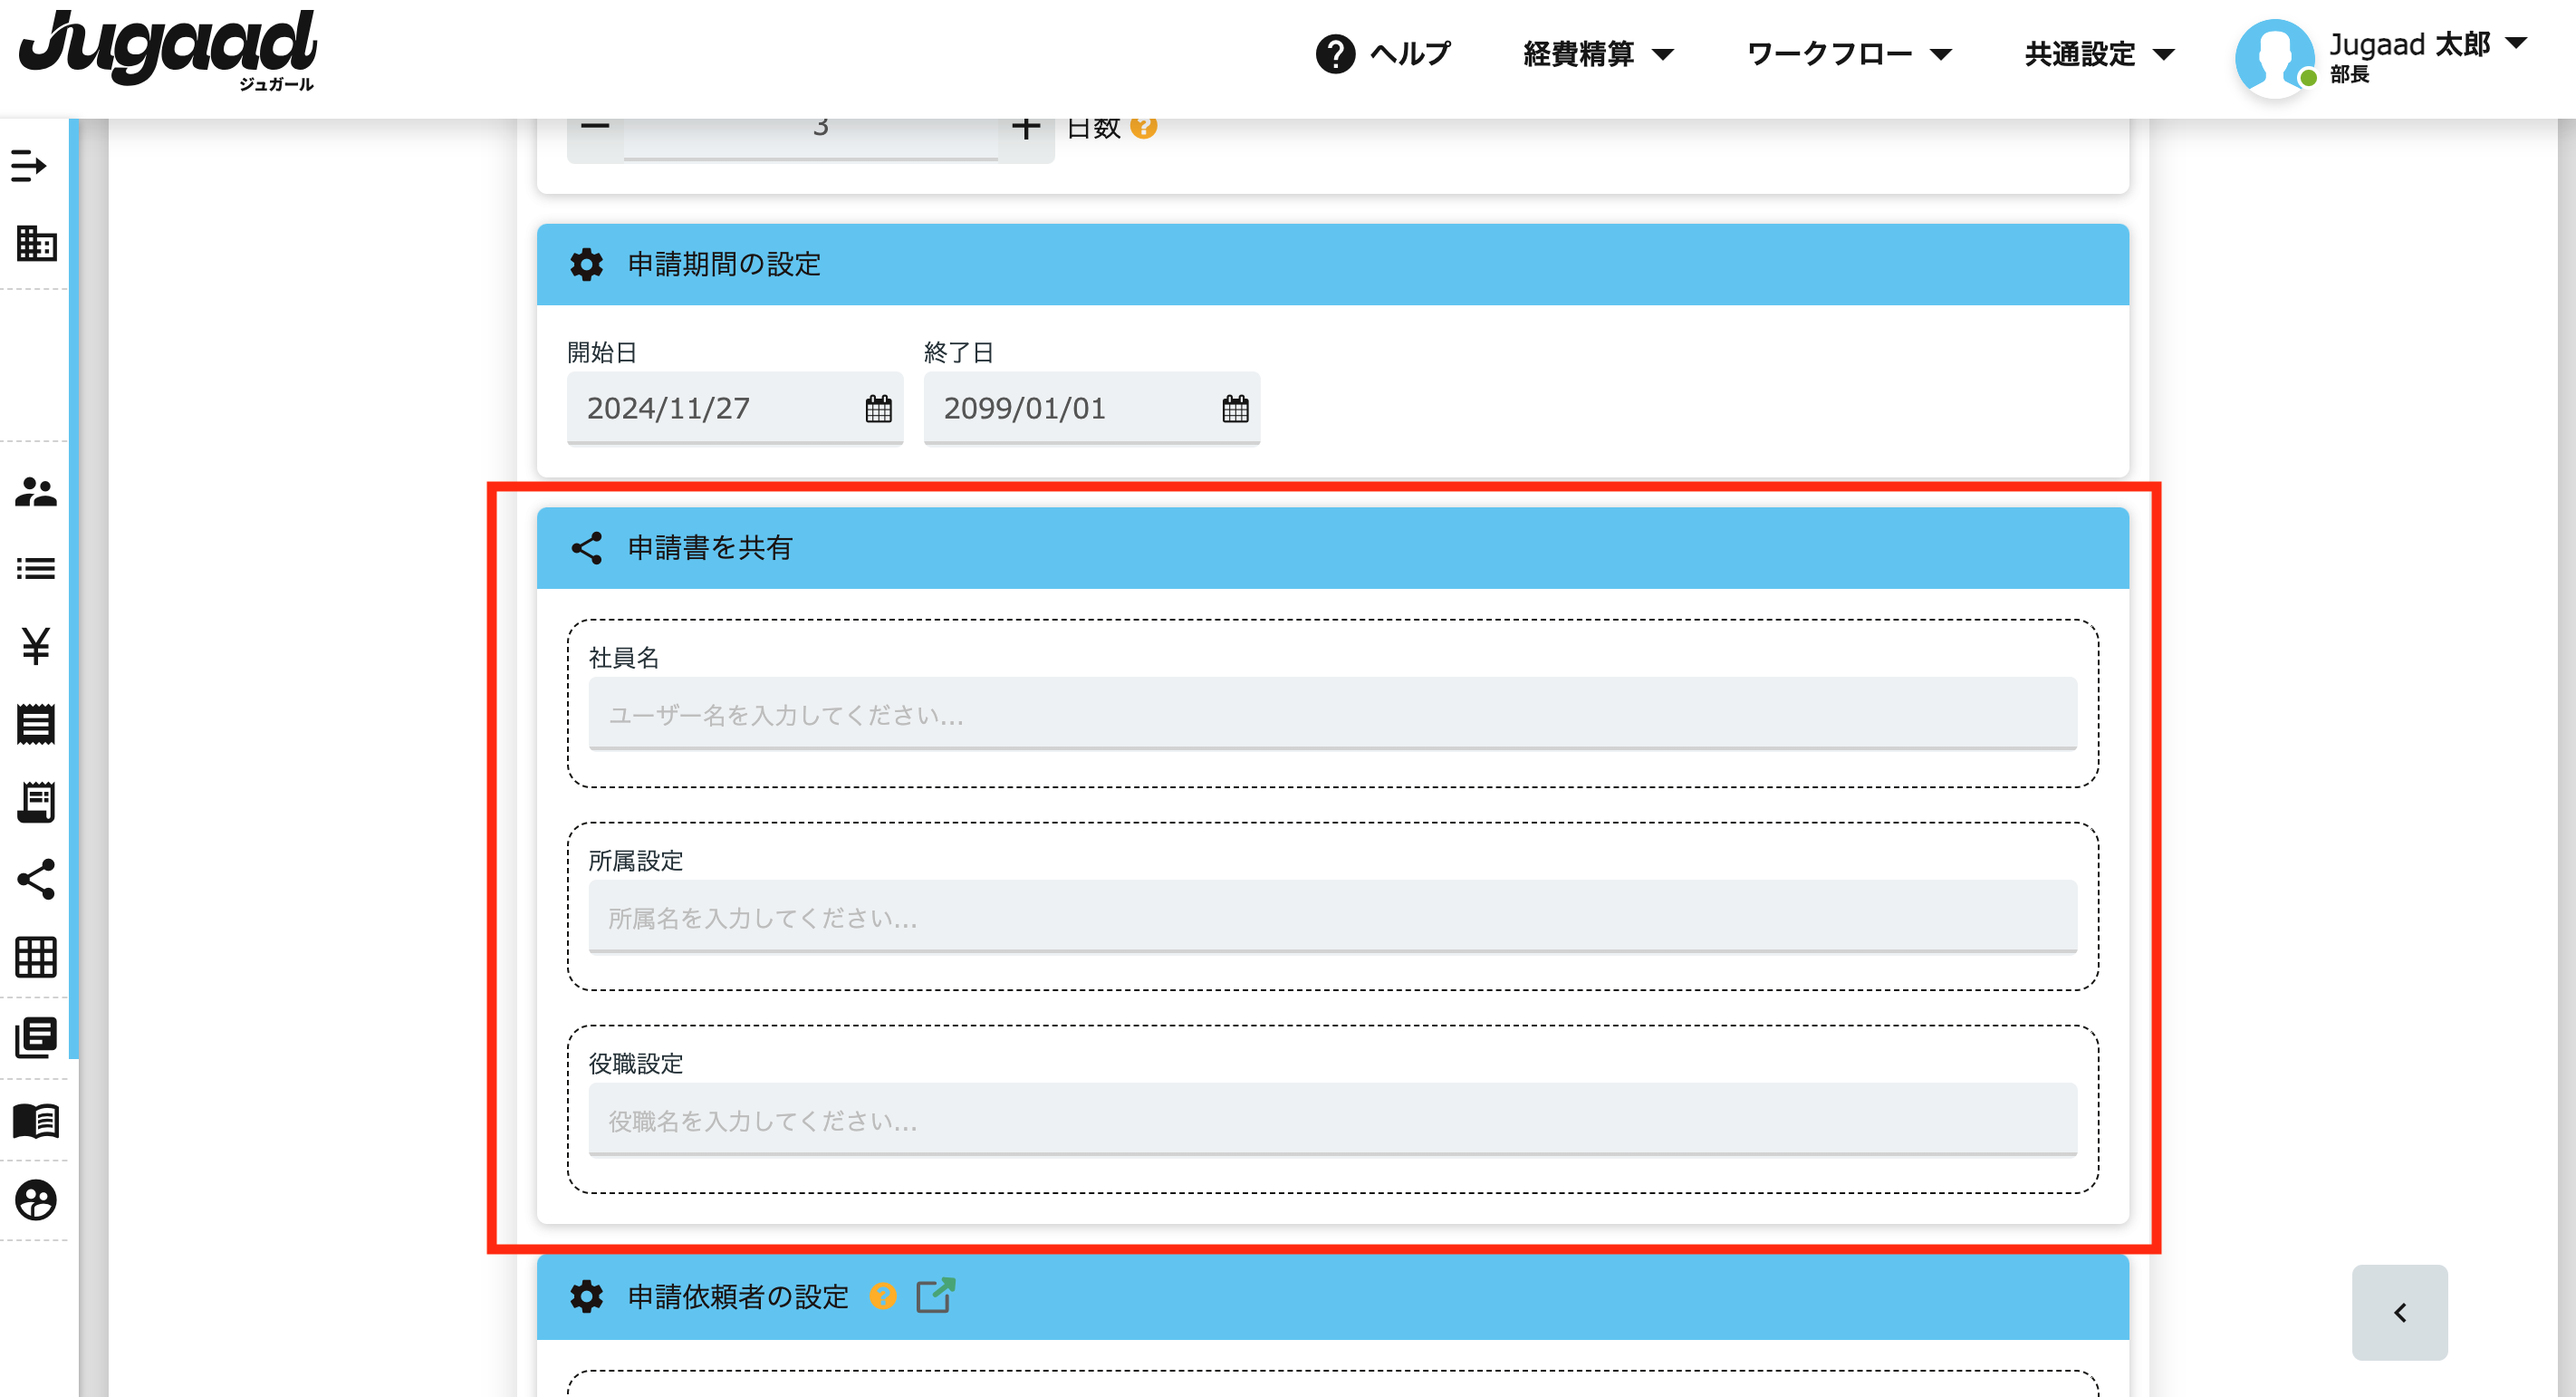Decrease the 日数 value with minus button
This screenshot has width=2576, height=1397.
click(595, 128)
